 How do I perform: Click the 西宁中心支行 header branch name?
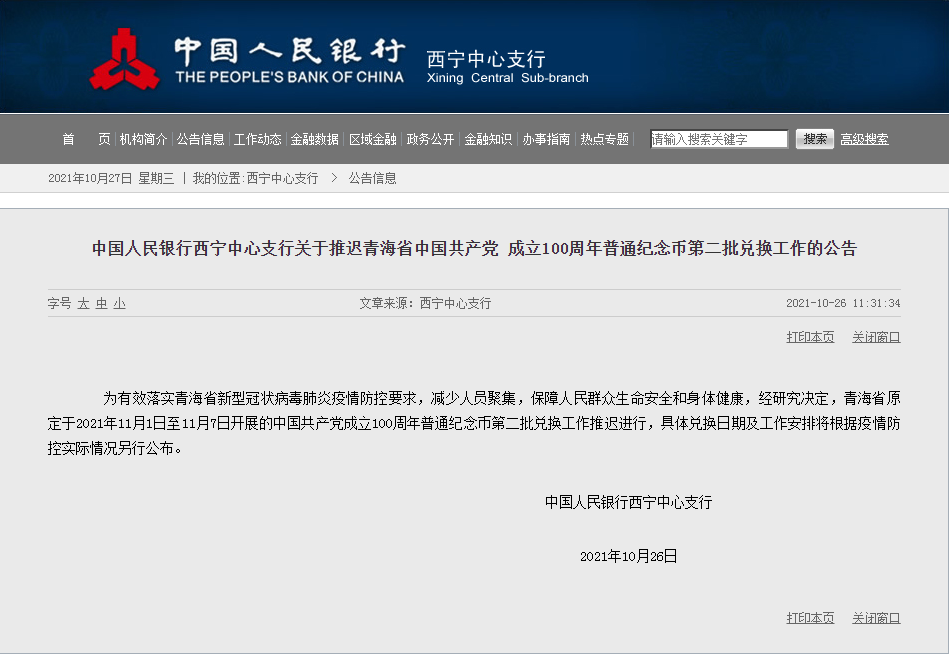(486, 59)
